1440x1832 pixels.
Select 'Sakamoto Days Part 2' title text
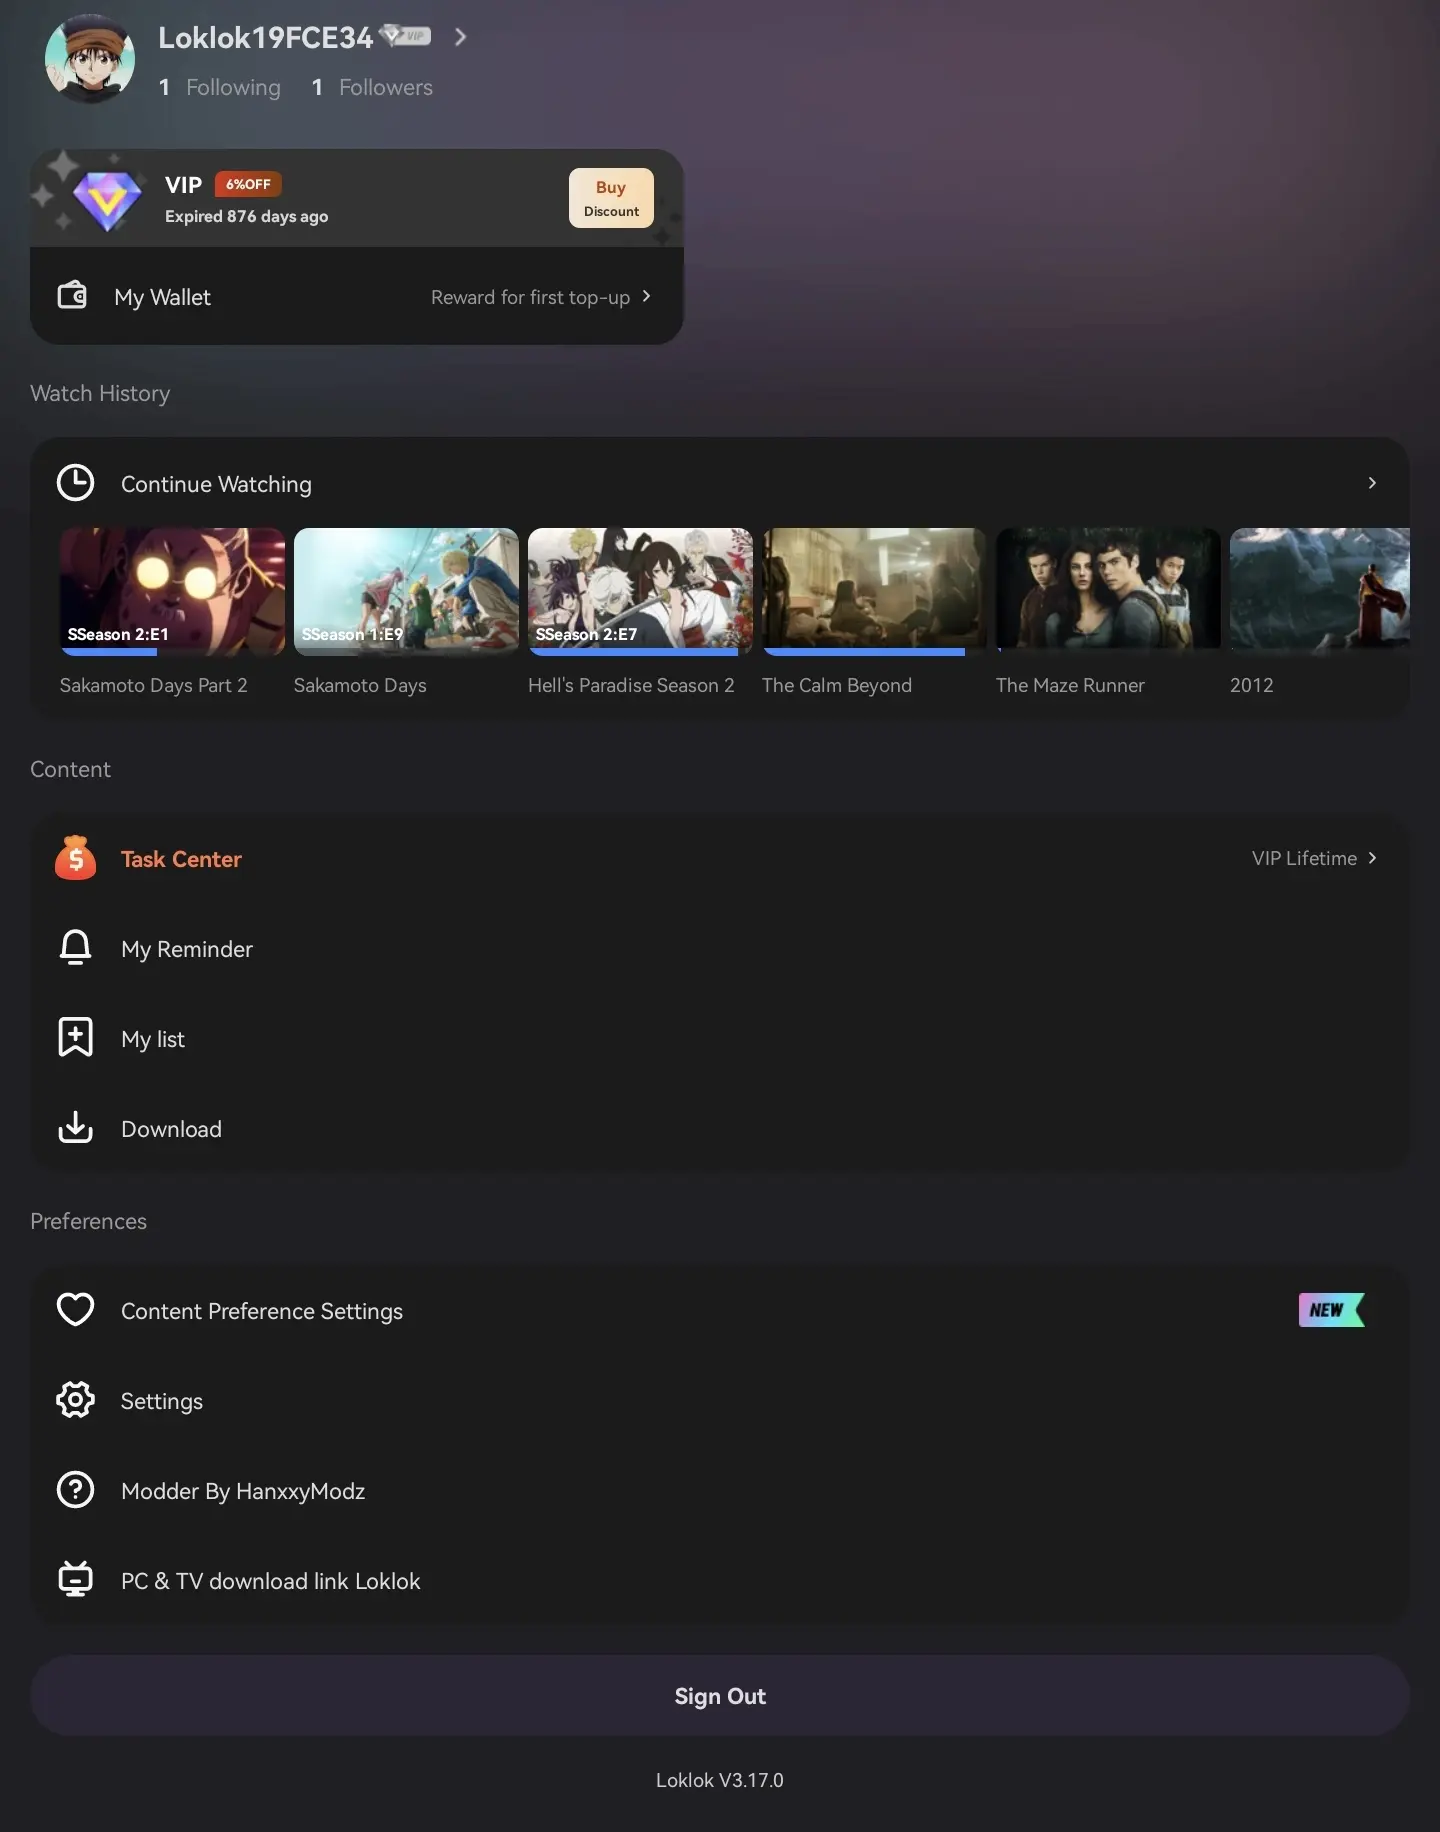(x=153, y=685)
